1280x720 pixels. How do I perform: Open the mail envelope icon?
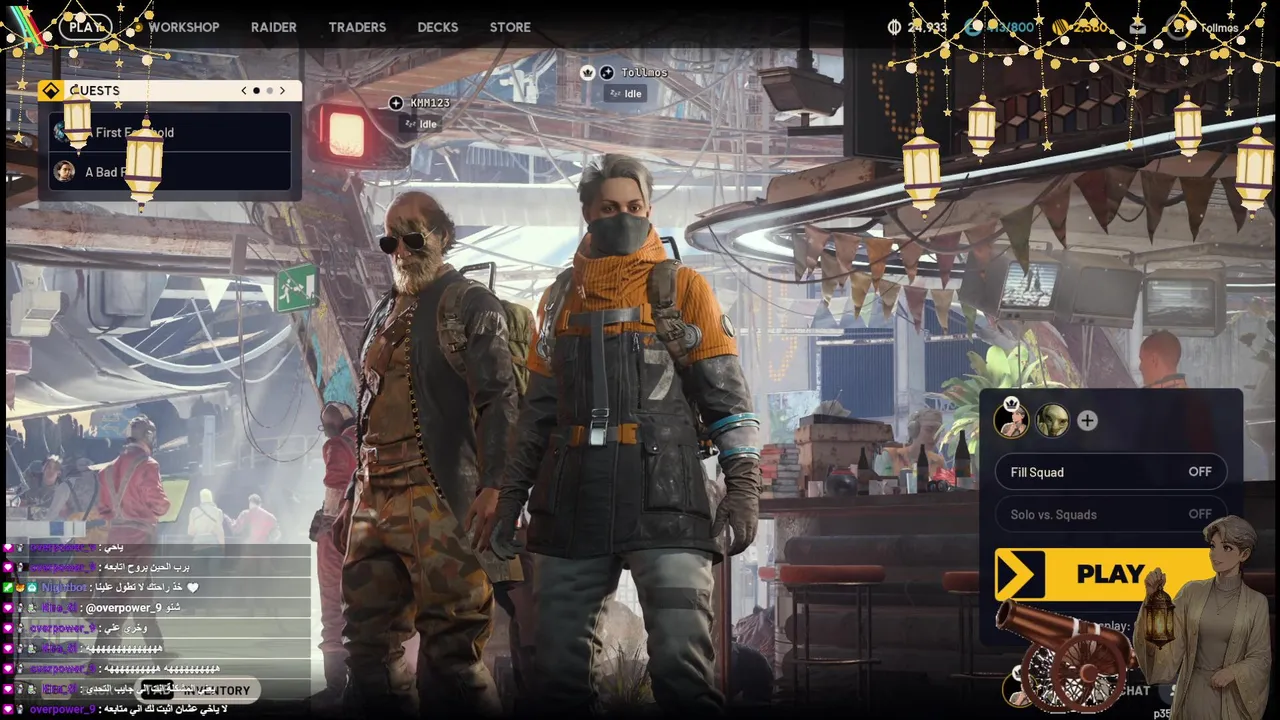point(1137,27)
